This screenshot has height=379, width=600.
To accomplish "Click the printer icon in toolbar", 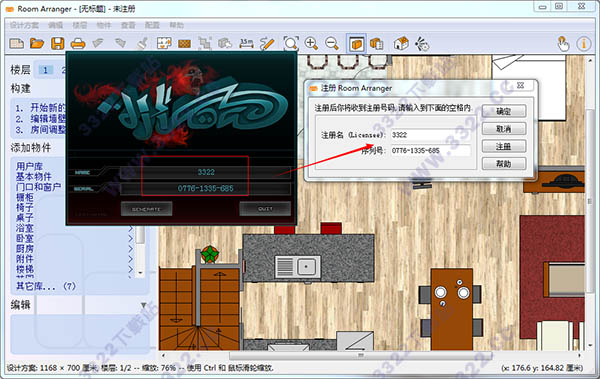I will click(78, 44).
